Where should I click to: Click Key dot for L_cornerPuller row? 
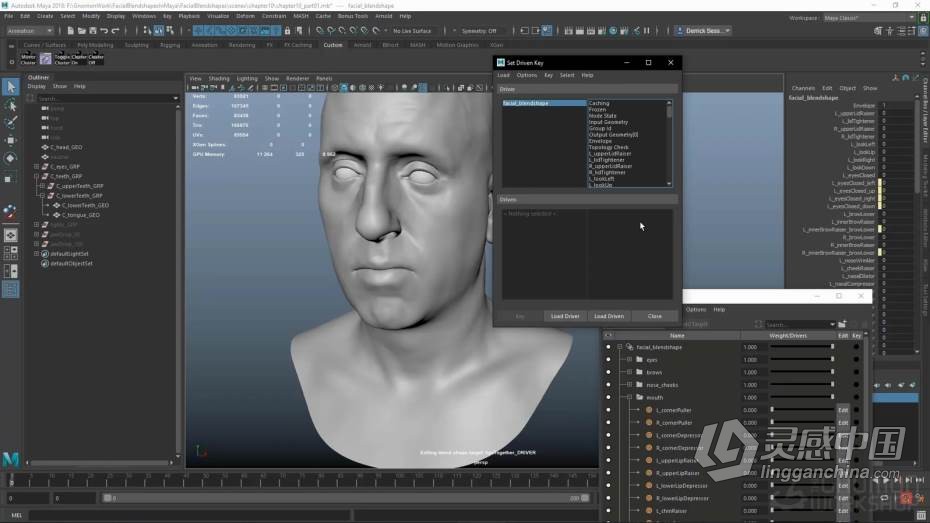tap(856, 410)
